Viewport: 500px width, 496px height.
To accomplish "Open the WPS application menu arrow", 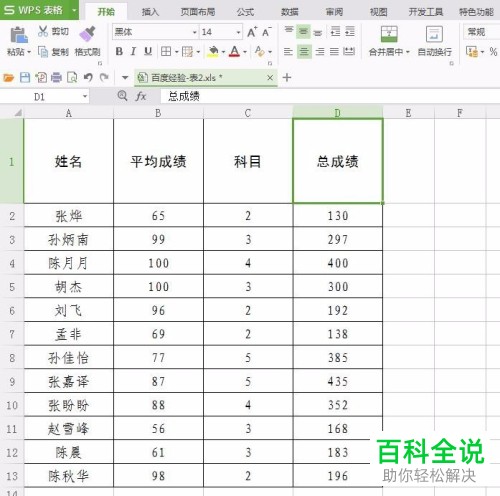I will tap(74, 10).
